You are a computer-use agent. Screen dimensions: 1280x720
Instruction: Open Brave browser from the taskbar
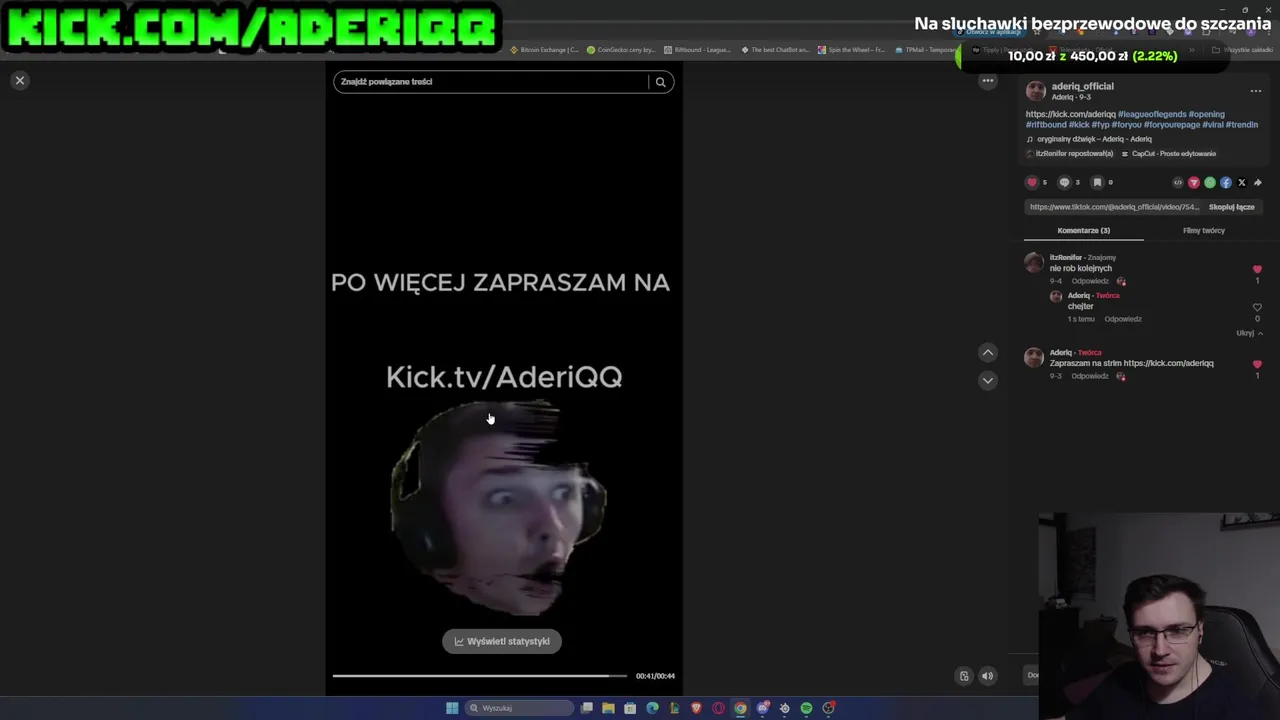[x=696, y=708]
